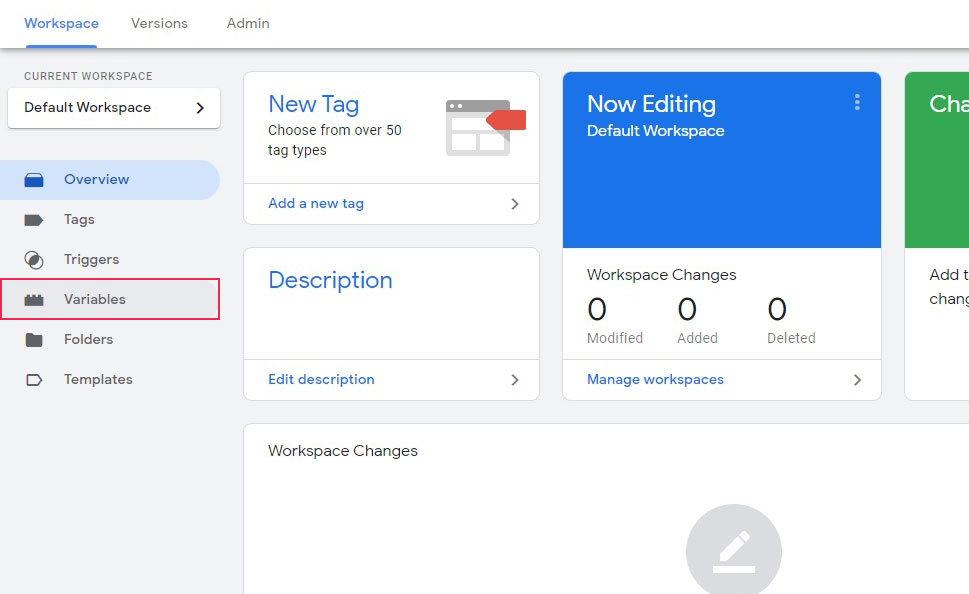Open Folders in the sidebar
Viewport: 969px width, 594px height.
[109, 339]
